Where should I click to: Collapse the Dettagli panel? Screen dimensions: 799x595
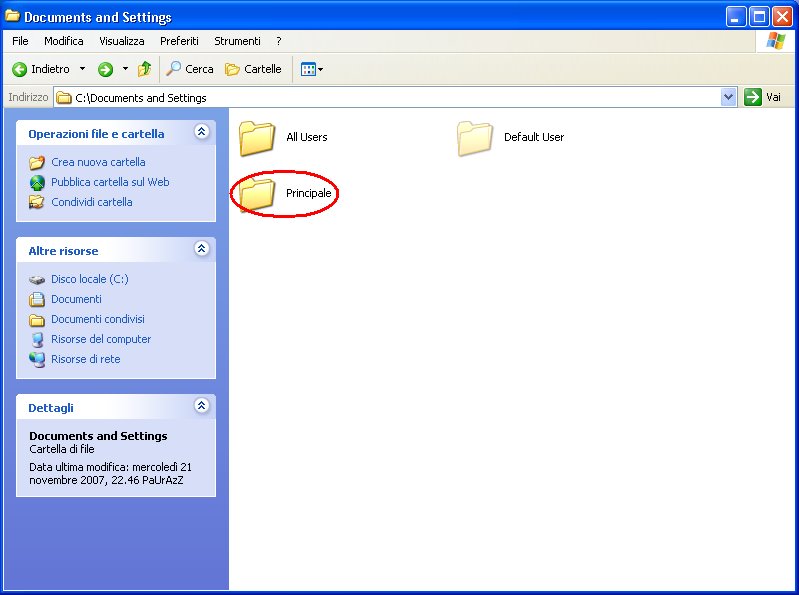click(202, 405)
